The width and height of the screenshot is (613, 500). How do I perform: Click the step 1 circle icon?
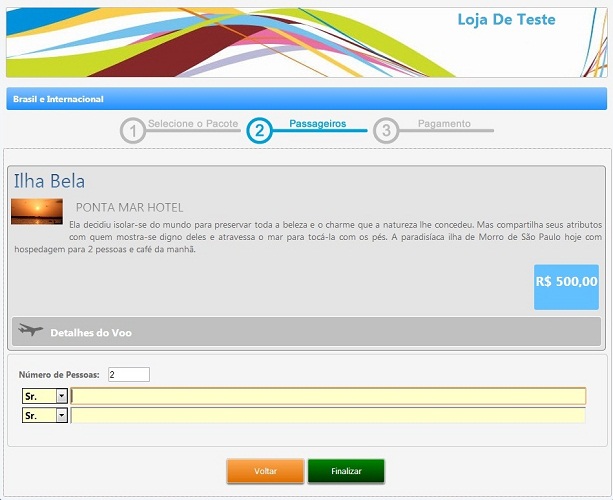[133, 131]
